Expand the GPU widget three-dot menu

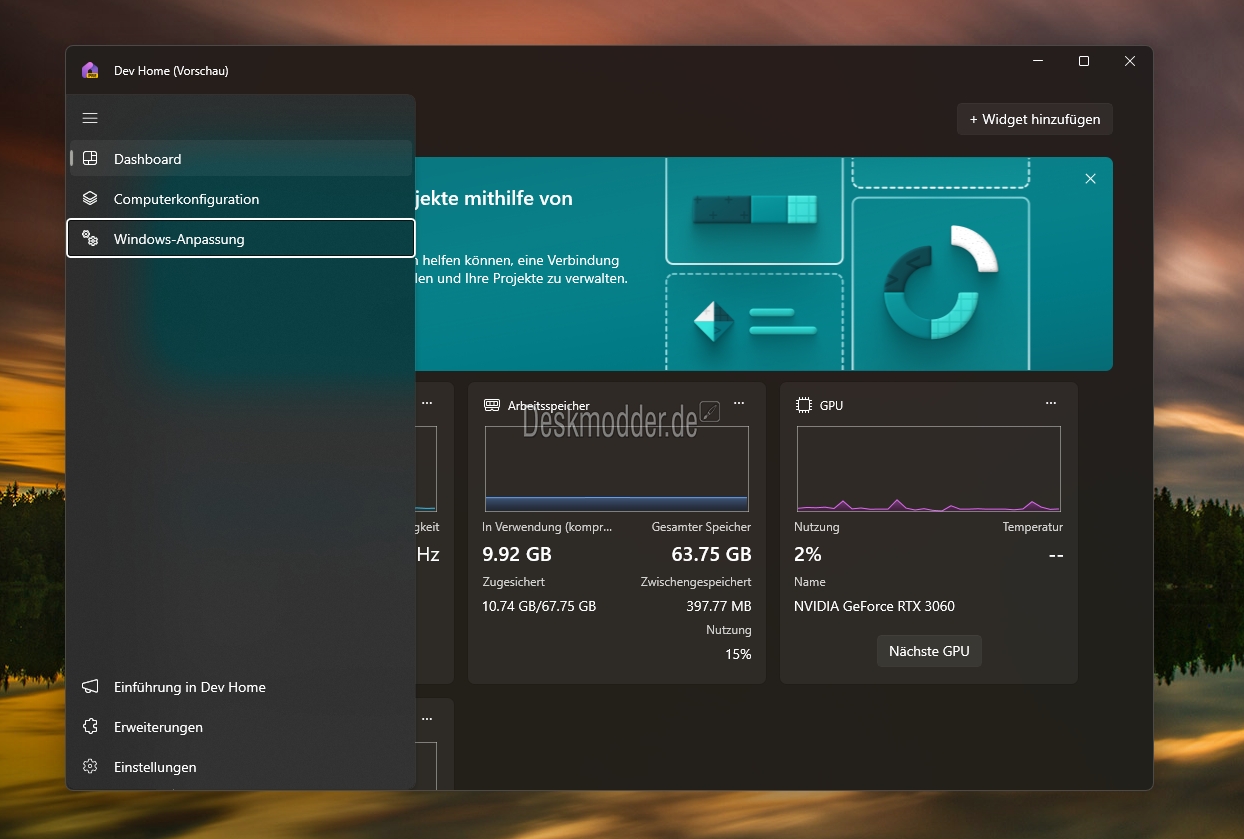click(1051, 403)
